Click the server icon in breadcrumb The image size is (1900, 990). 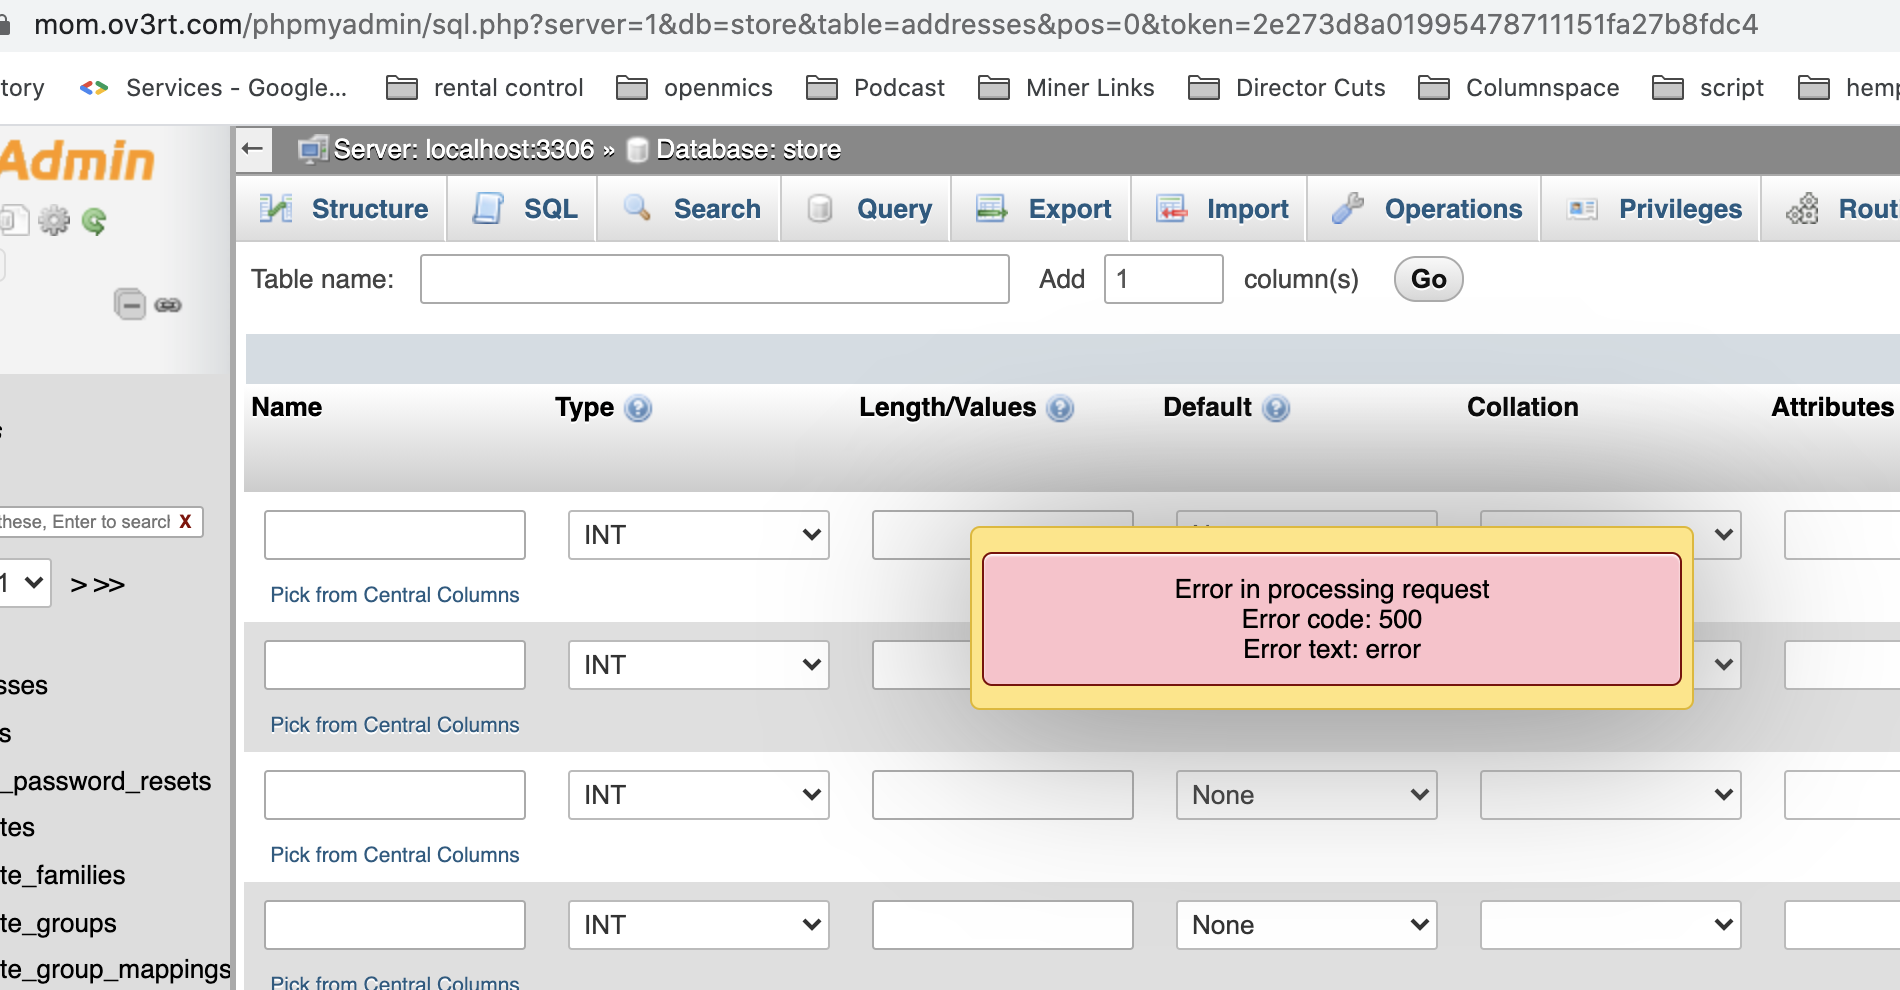313,150
